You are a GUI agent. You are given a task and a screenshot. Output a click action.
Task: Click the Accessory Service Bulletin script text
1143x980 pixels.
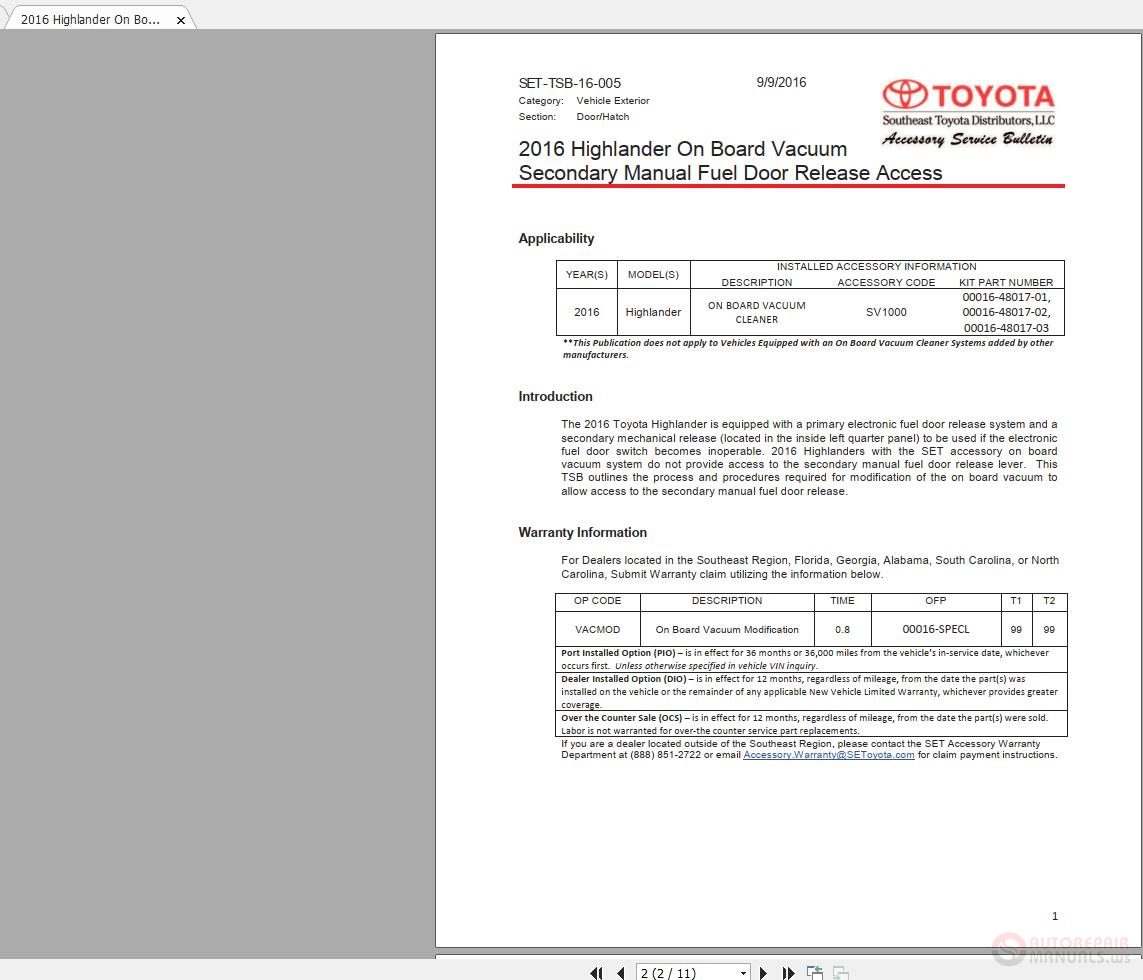(967, 139)
